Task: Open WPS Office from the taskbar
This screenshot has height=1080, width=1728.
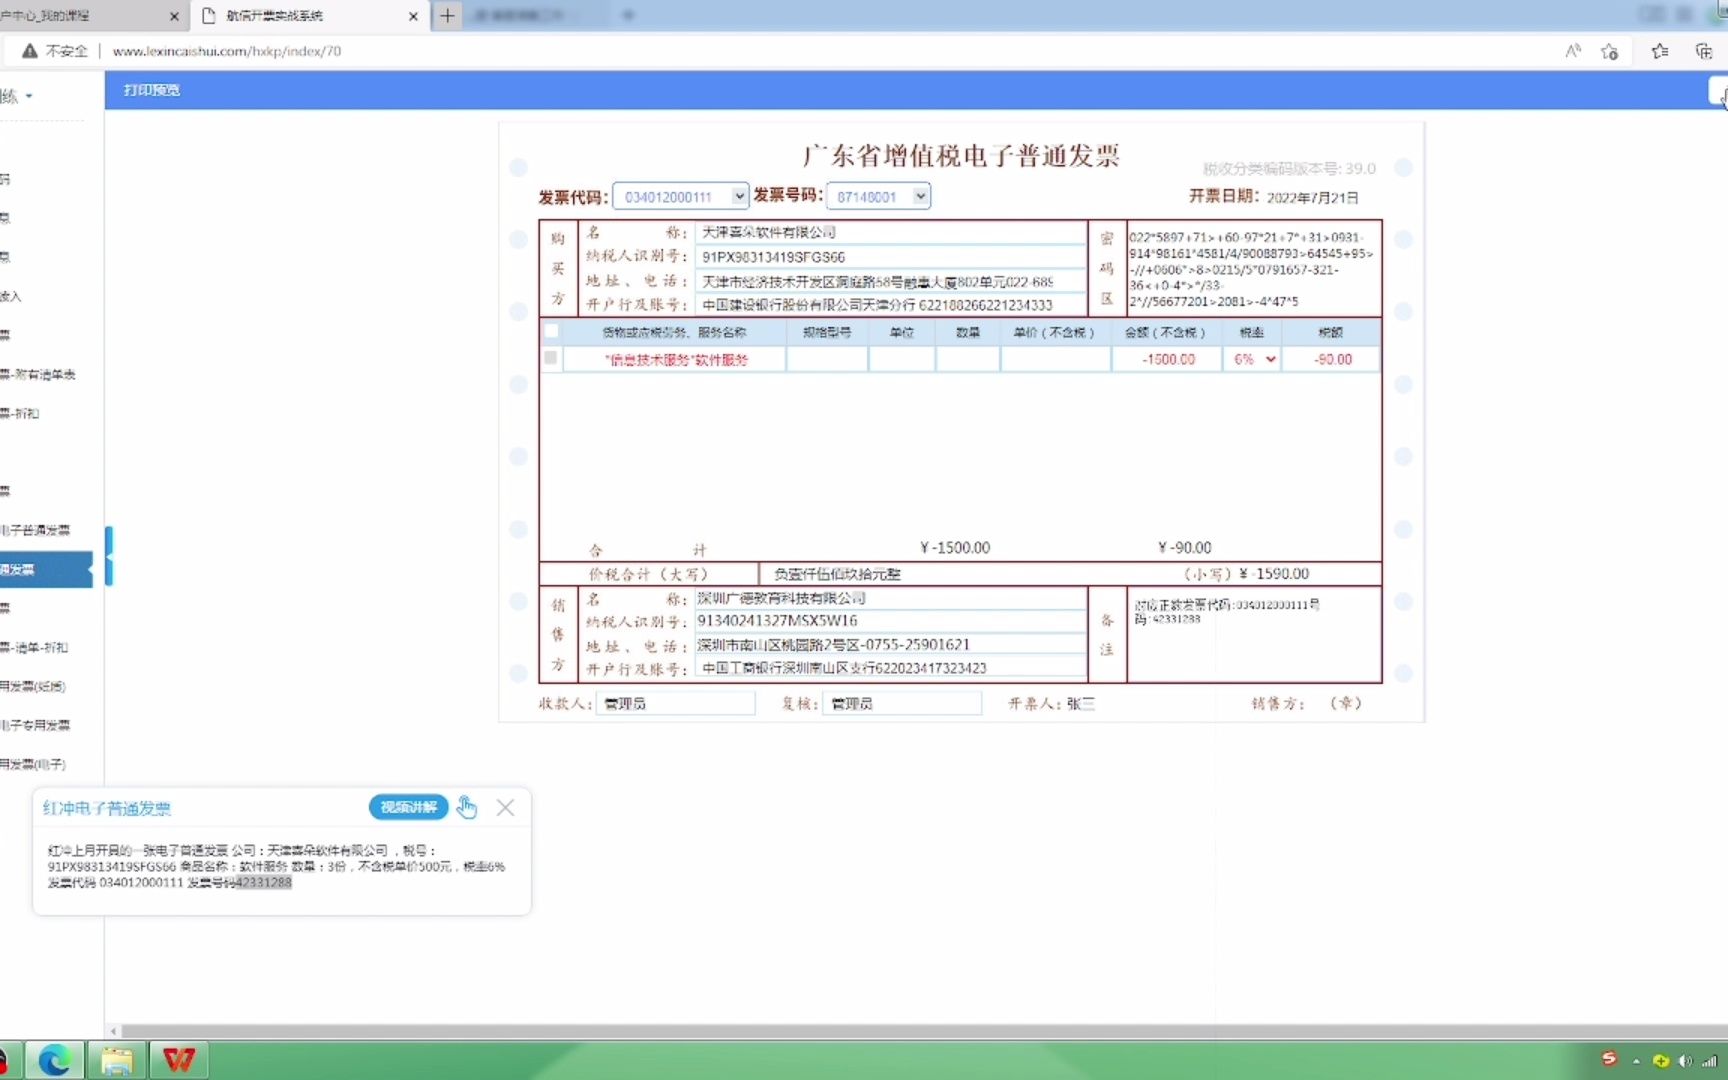Action: pos(179,1060)
